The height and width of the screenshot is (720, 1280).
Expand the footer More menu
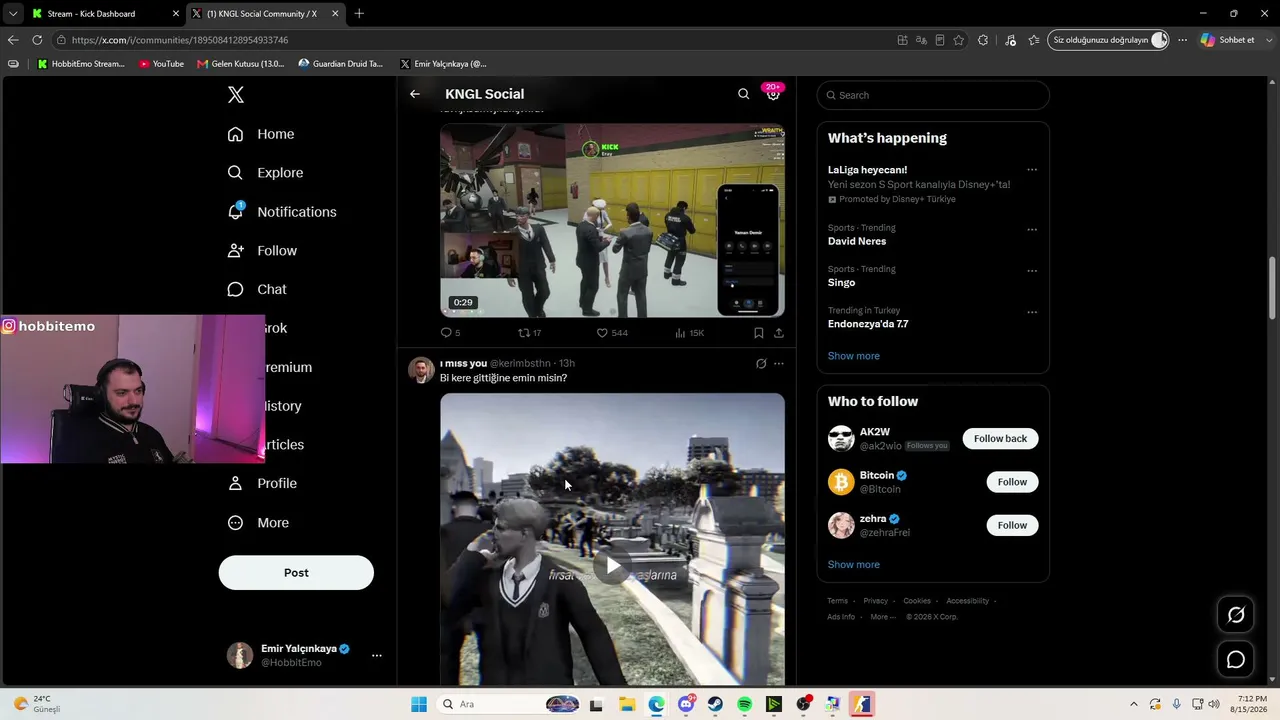tap(883, 617)
